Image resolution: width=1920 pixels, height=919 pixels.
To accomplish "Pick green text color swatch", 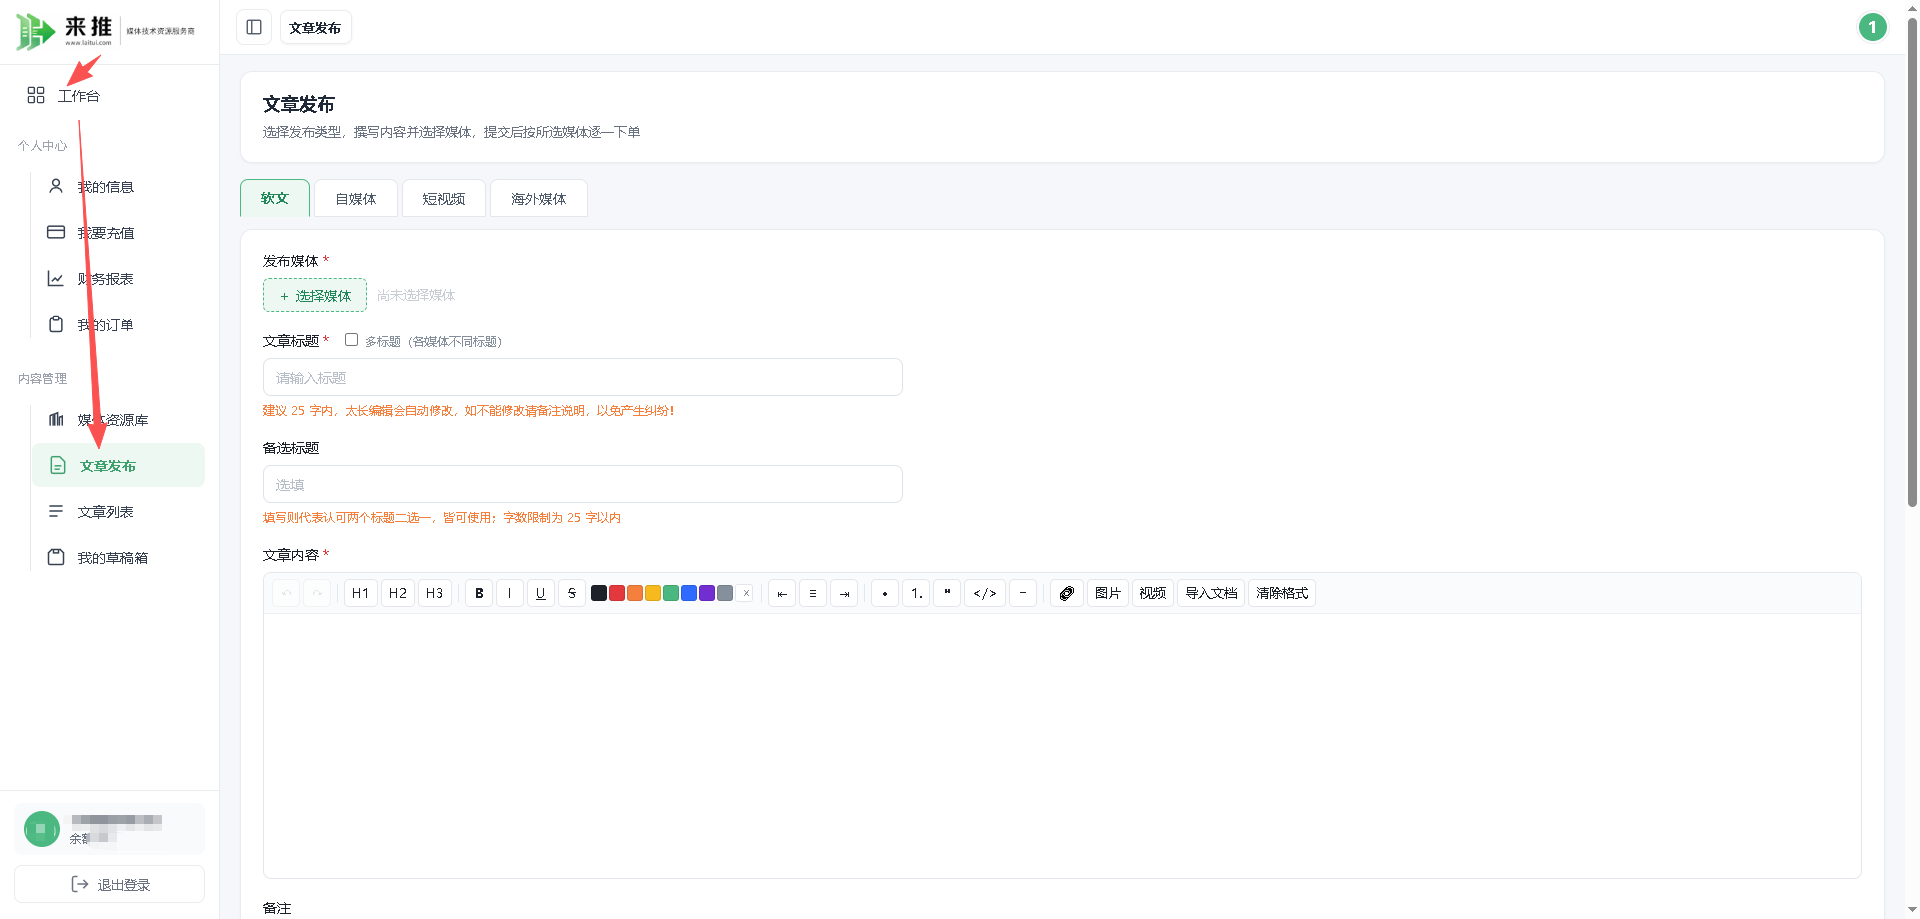I will pos(671,593).
